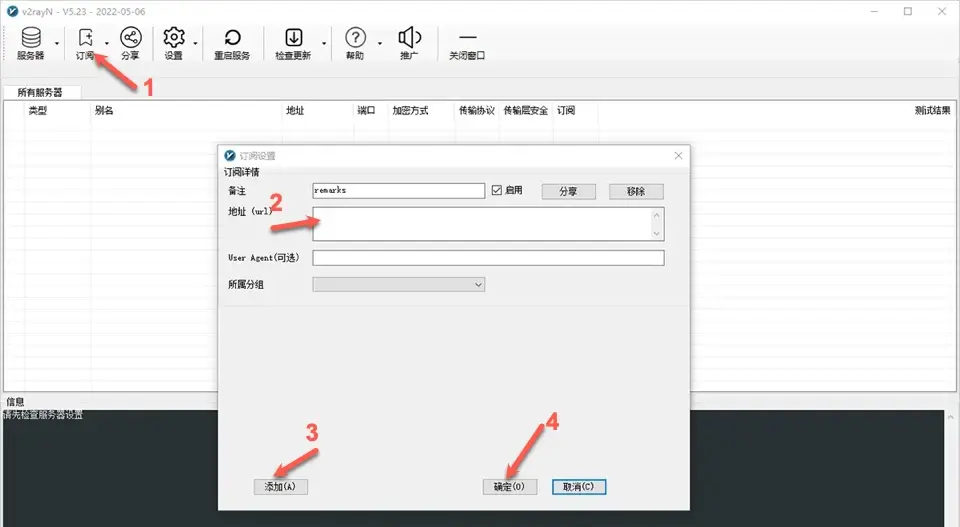The width and height of the screenshot is (960, 527).
Task: Click the down arrow of URL field scrollbar
Action: (x=657, y=233)
